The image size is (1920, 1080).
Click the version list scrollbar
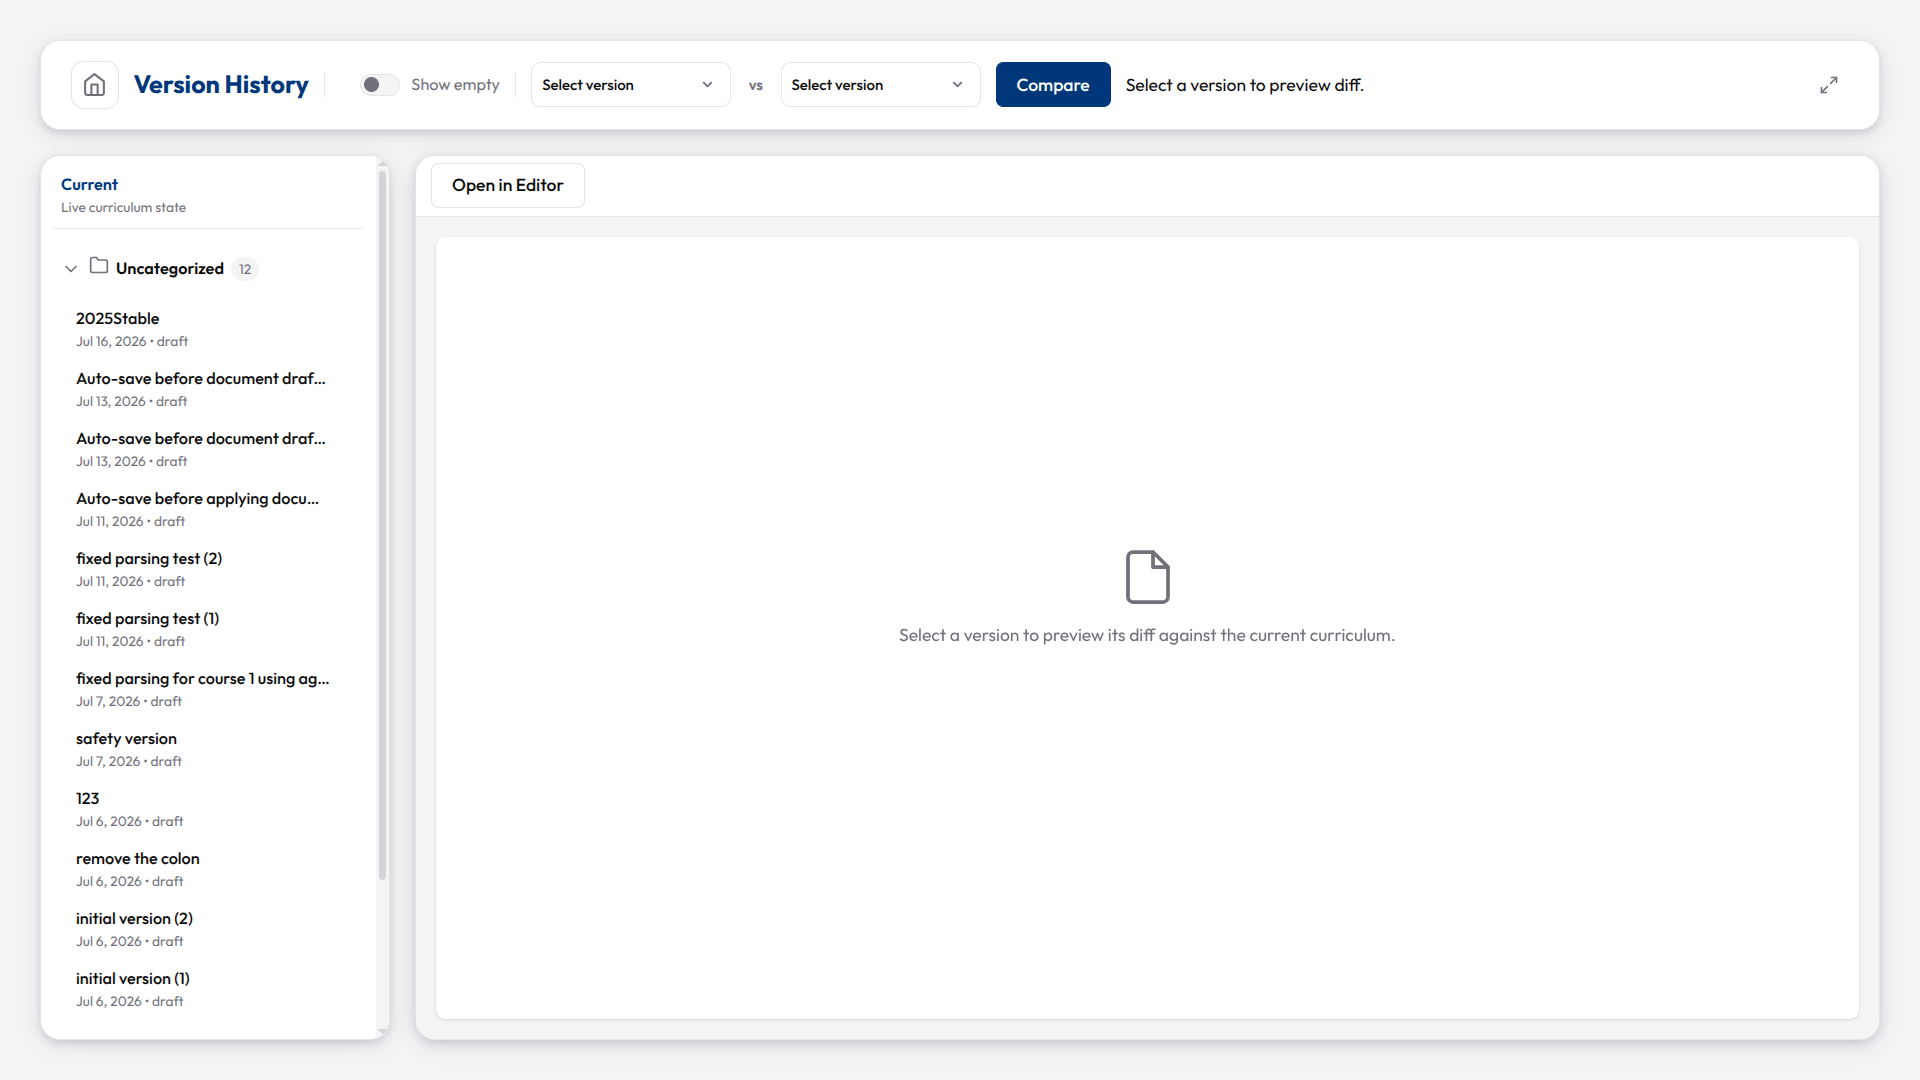pyautogui.click(x=382, y=525)
